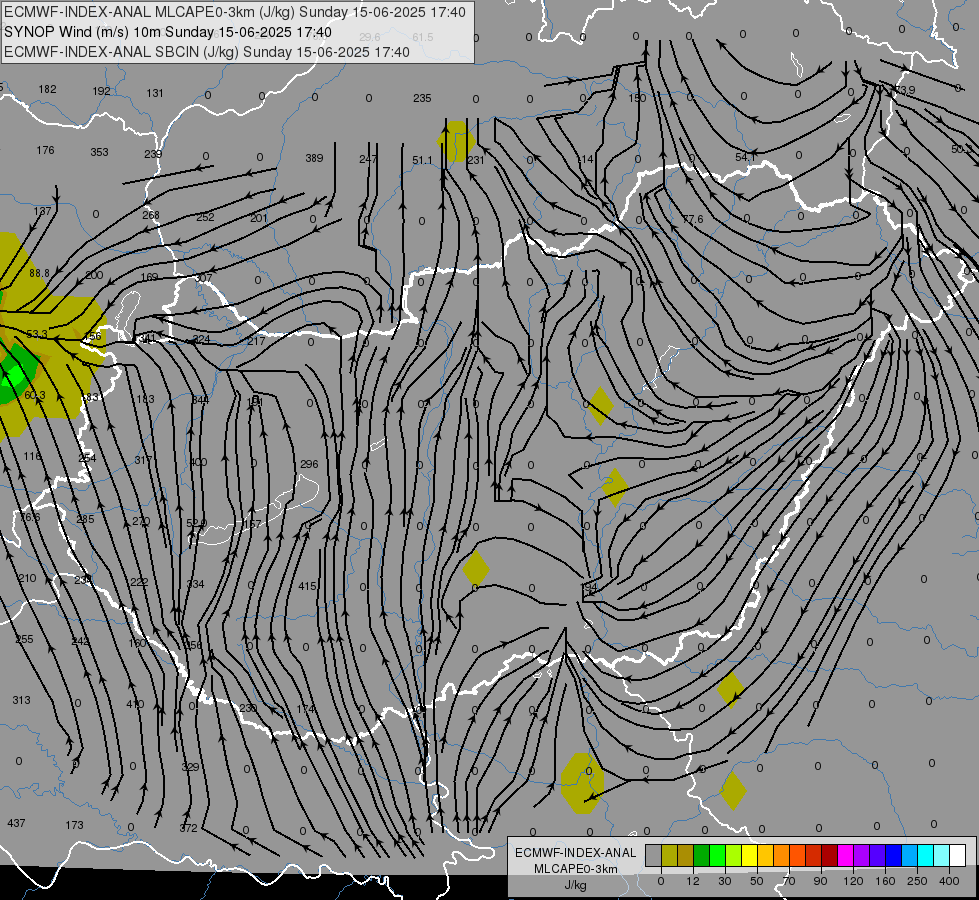Click the "400" legend tick label
This screenshot has height=900, width=979.
pyautogui.click(x=949, y=881)
